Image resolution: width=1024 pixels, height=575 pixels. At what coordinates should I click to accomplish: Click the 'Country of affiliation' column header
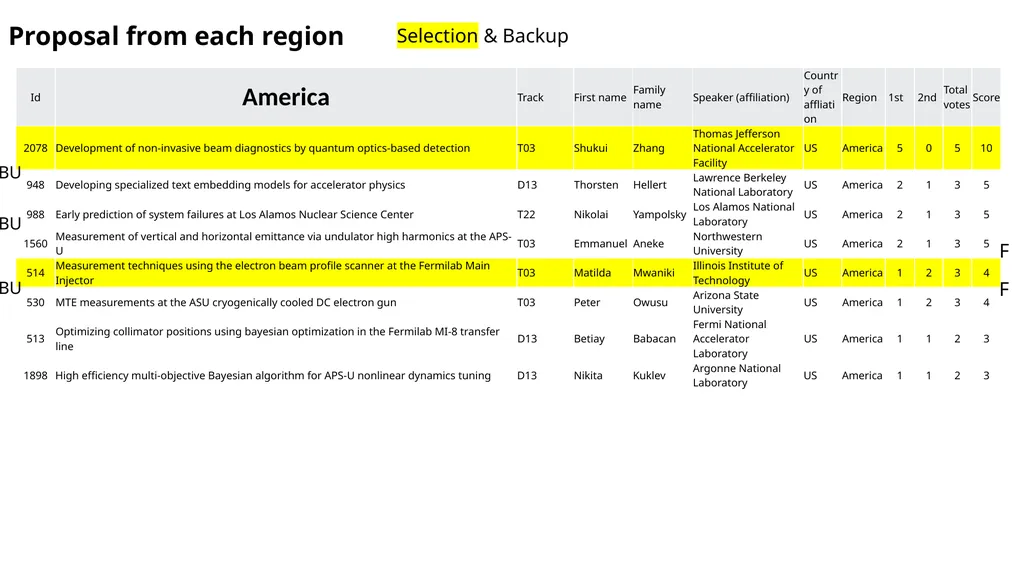coord(820,97)
